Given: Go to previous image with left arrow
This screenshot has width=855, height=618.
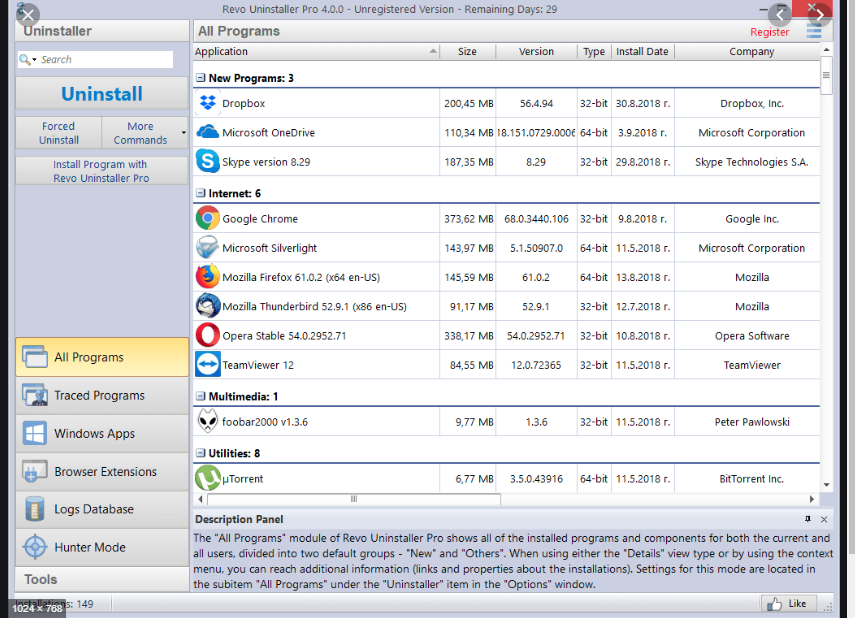Looking at the screenshot, I should [x=780, y=15].
